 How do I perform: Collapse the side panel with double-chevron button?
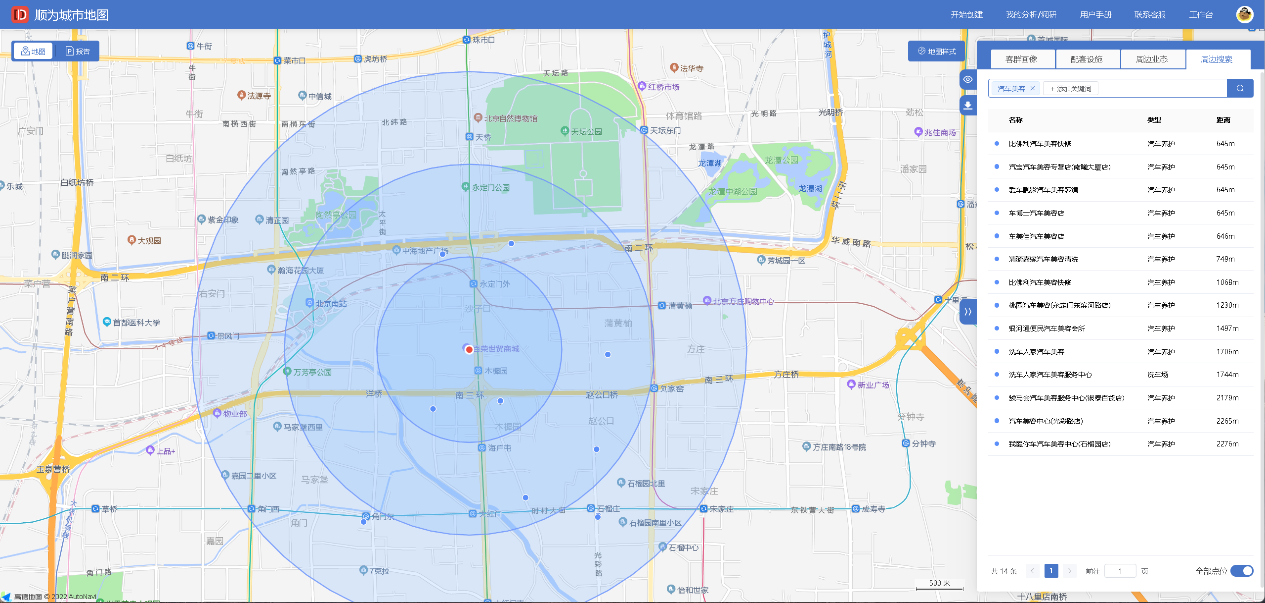[x=968, y=312]
